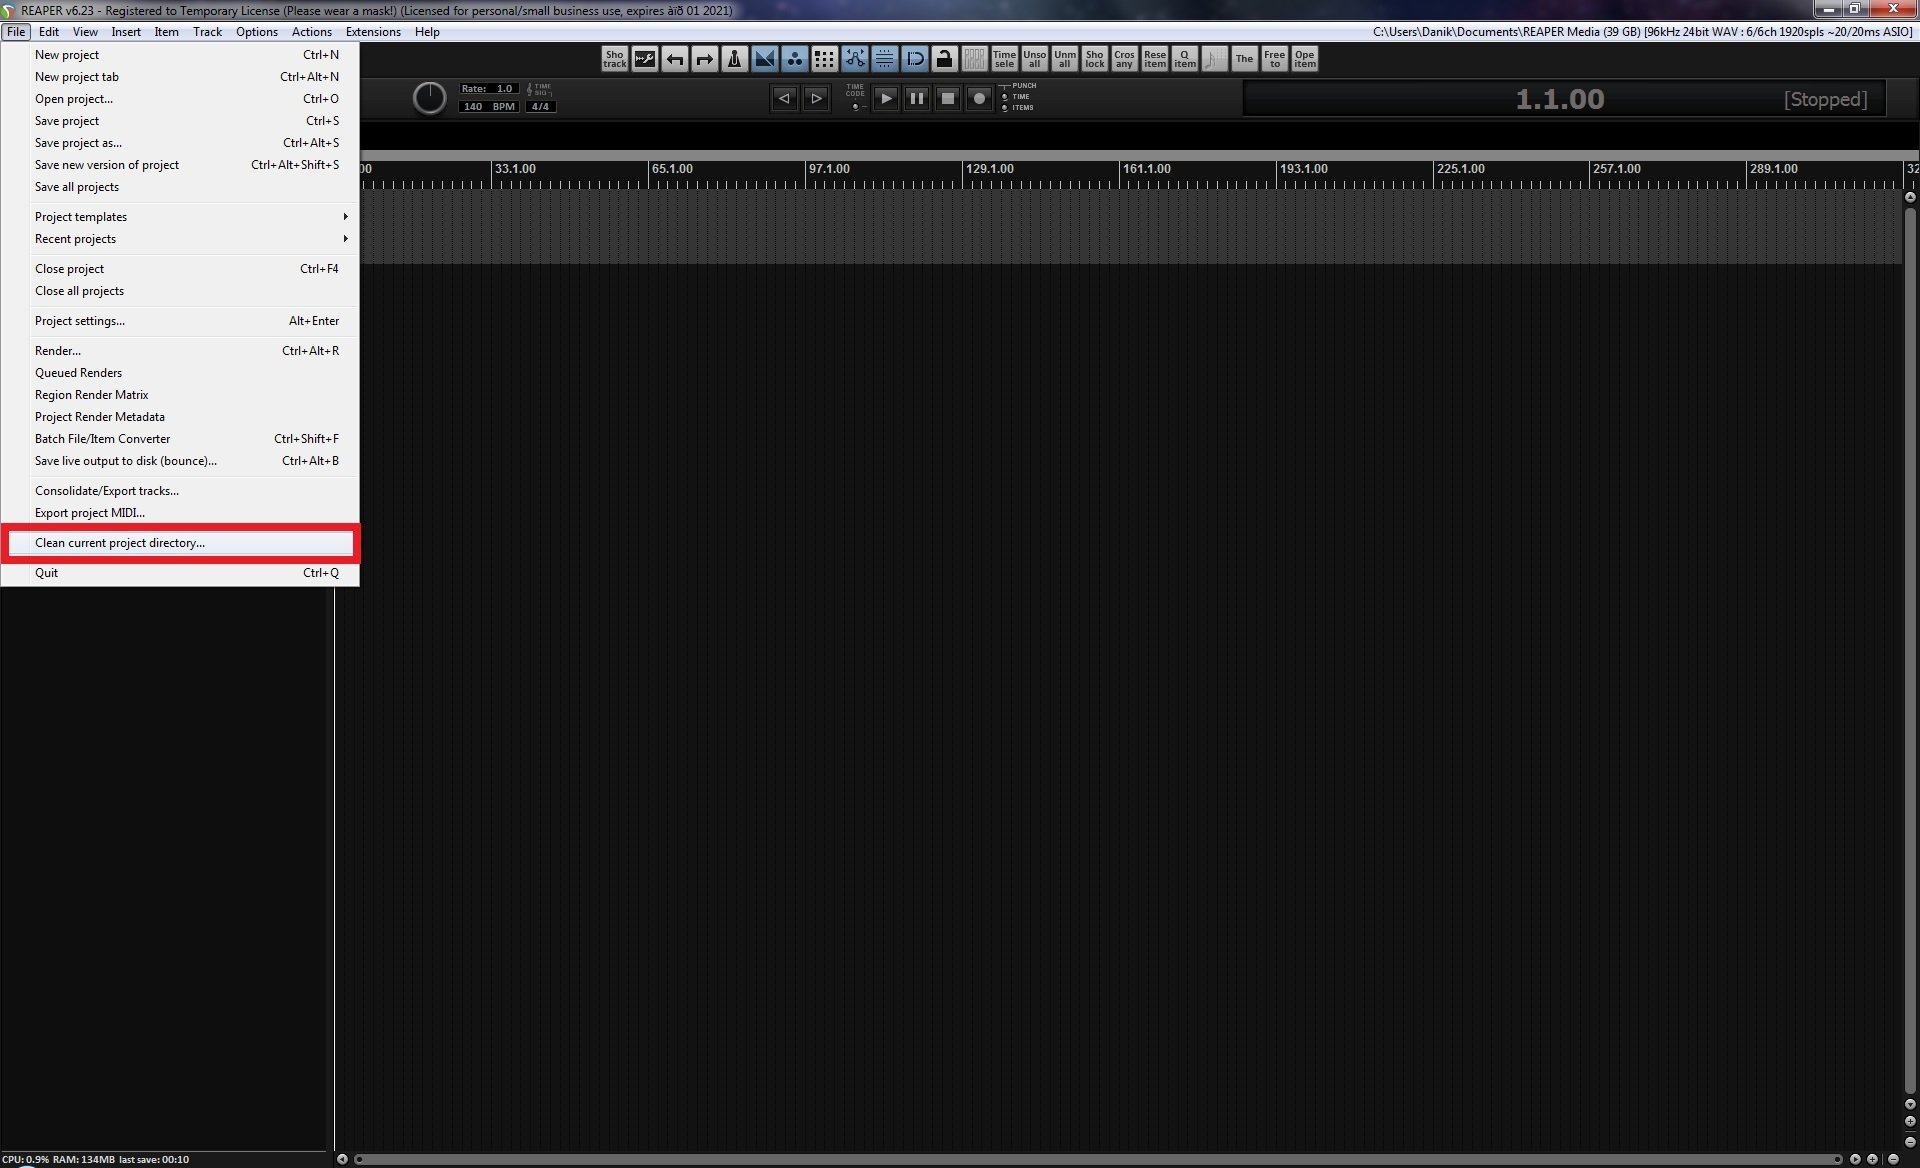
Task: Click the Unm all toolbar button
Action: [1064, 59]
